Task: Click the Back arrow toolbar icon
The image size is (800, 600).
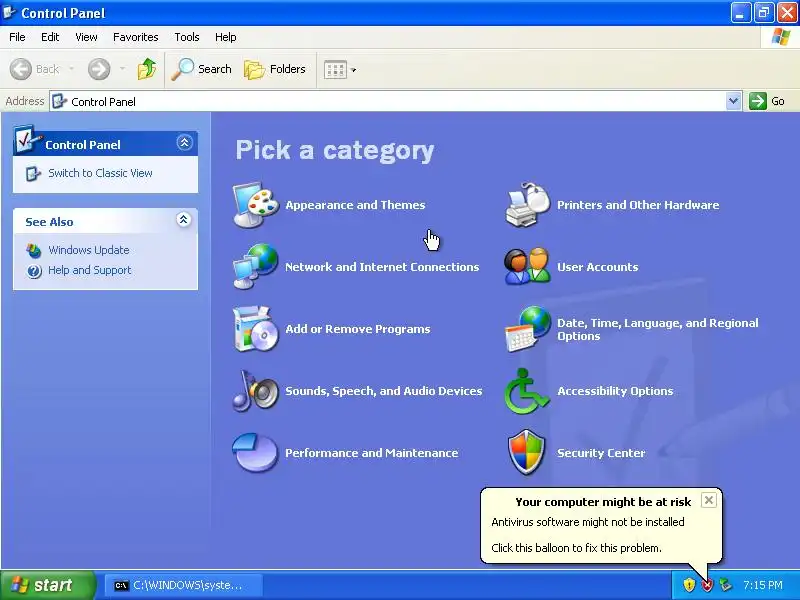Action: pyautogui.click(x=21, y=69)
